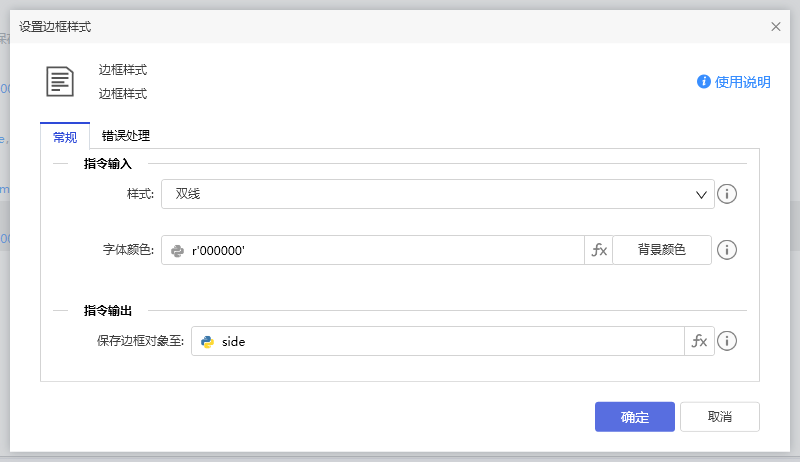
Task: Toggle the fx button in the side output field
Action: [699, 341]
